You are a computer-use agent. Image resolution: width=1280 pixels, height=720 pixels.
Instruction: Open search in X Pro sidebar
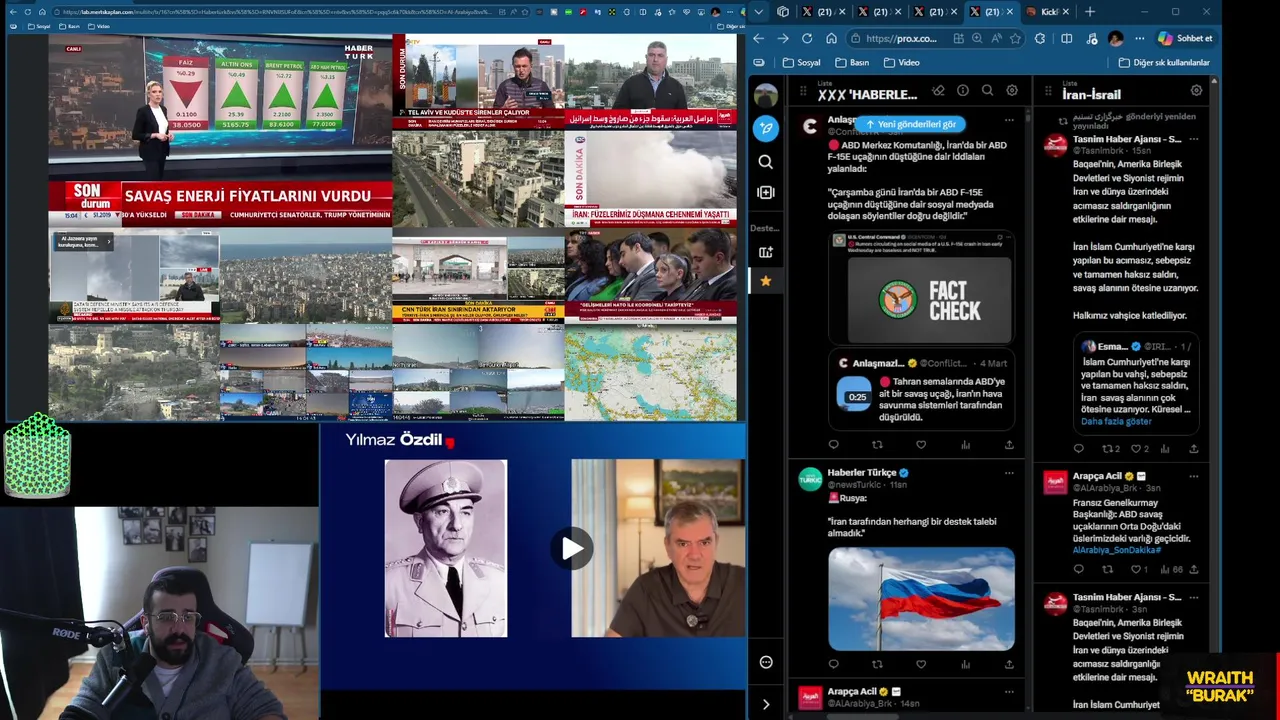pyautogui.click(x=766, y=162)
